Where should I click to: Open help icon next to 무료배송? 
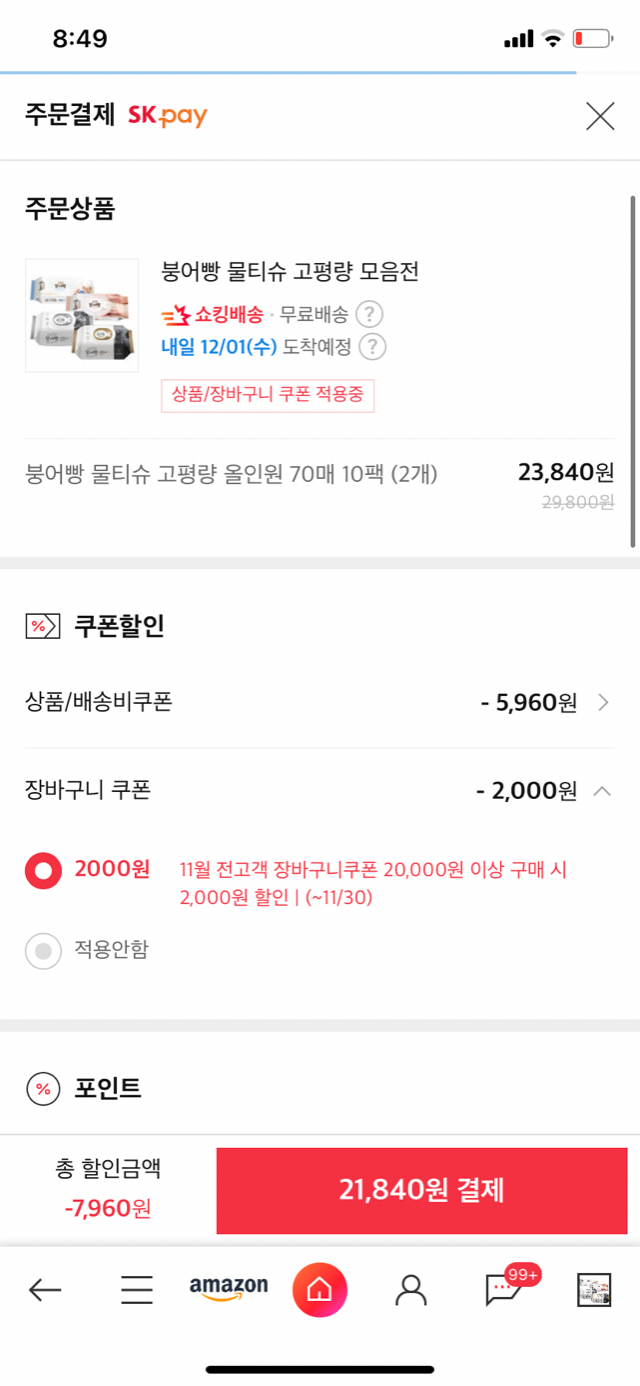370,315
